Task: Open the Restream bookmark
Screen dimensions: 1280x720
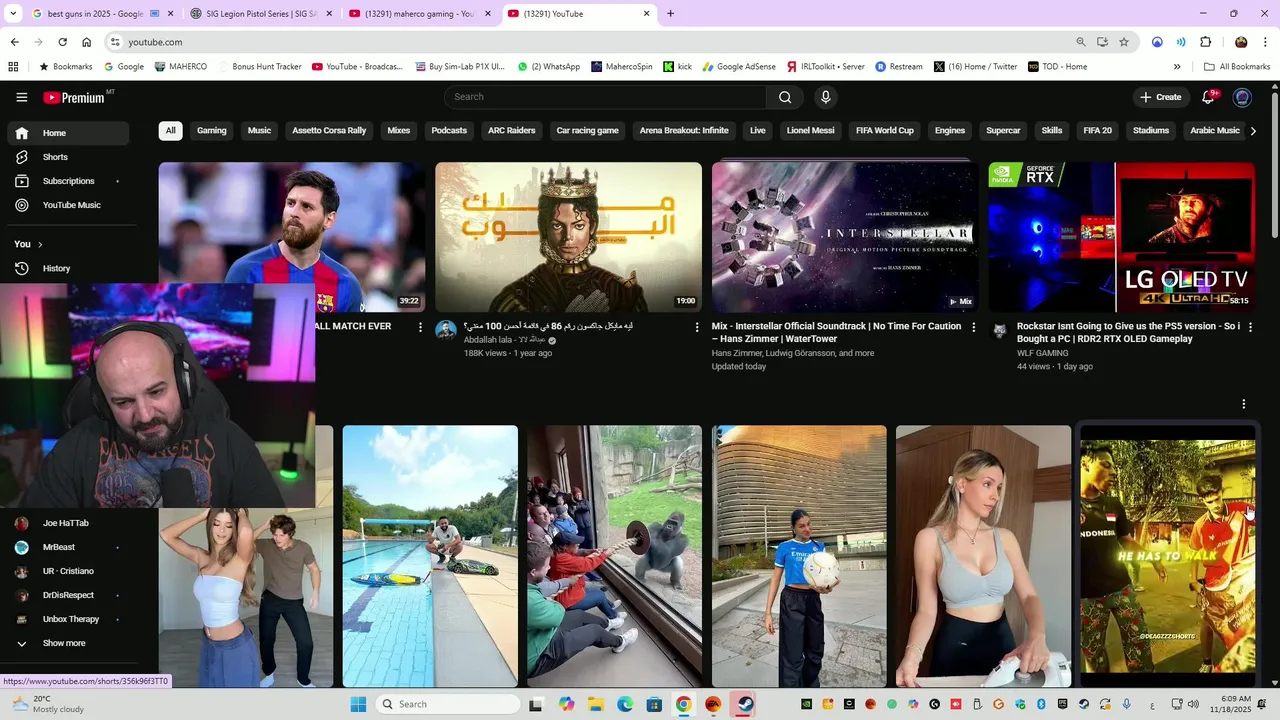Action: (899, 67)
